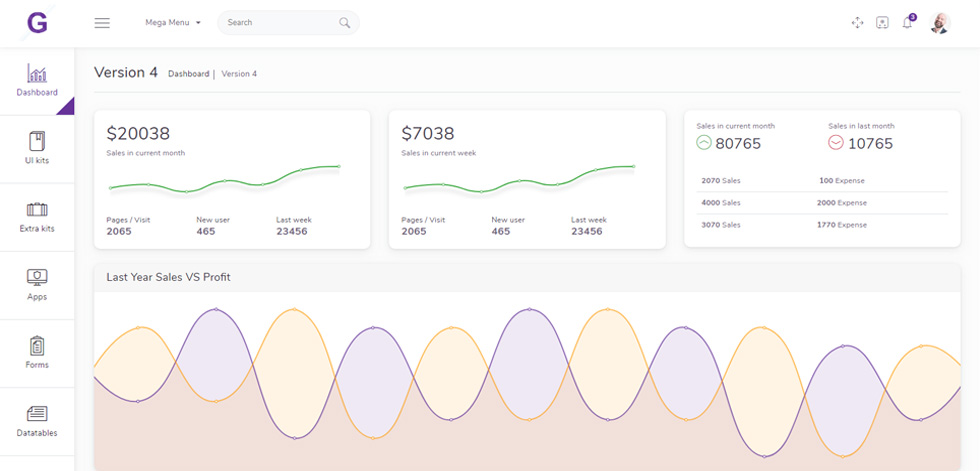Viewport: 980px width, 471px height.
Task: Click the Sales in current week label
Action: 439,153
